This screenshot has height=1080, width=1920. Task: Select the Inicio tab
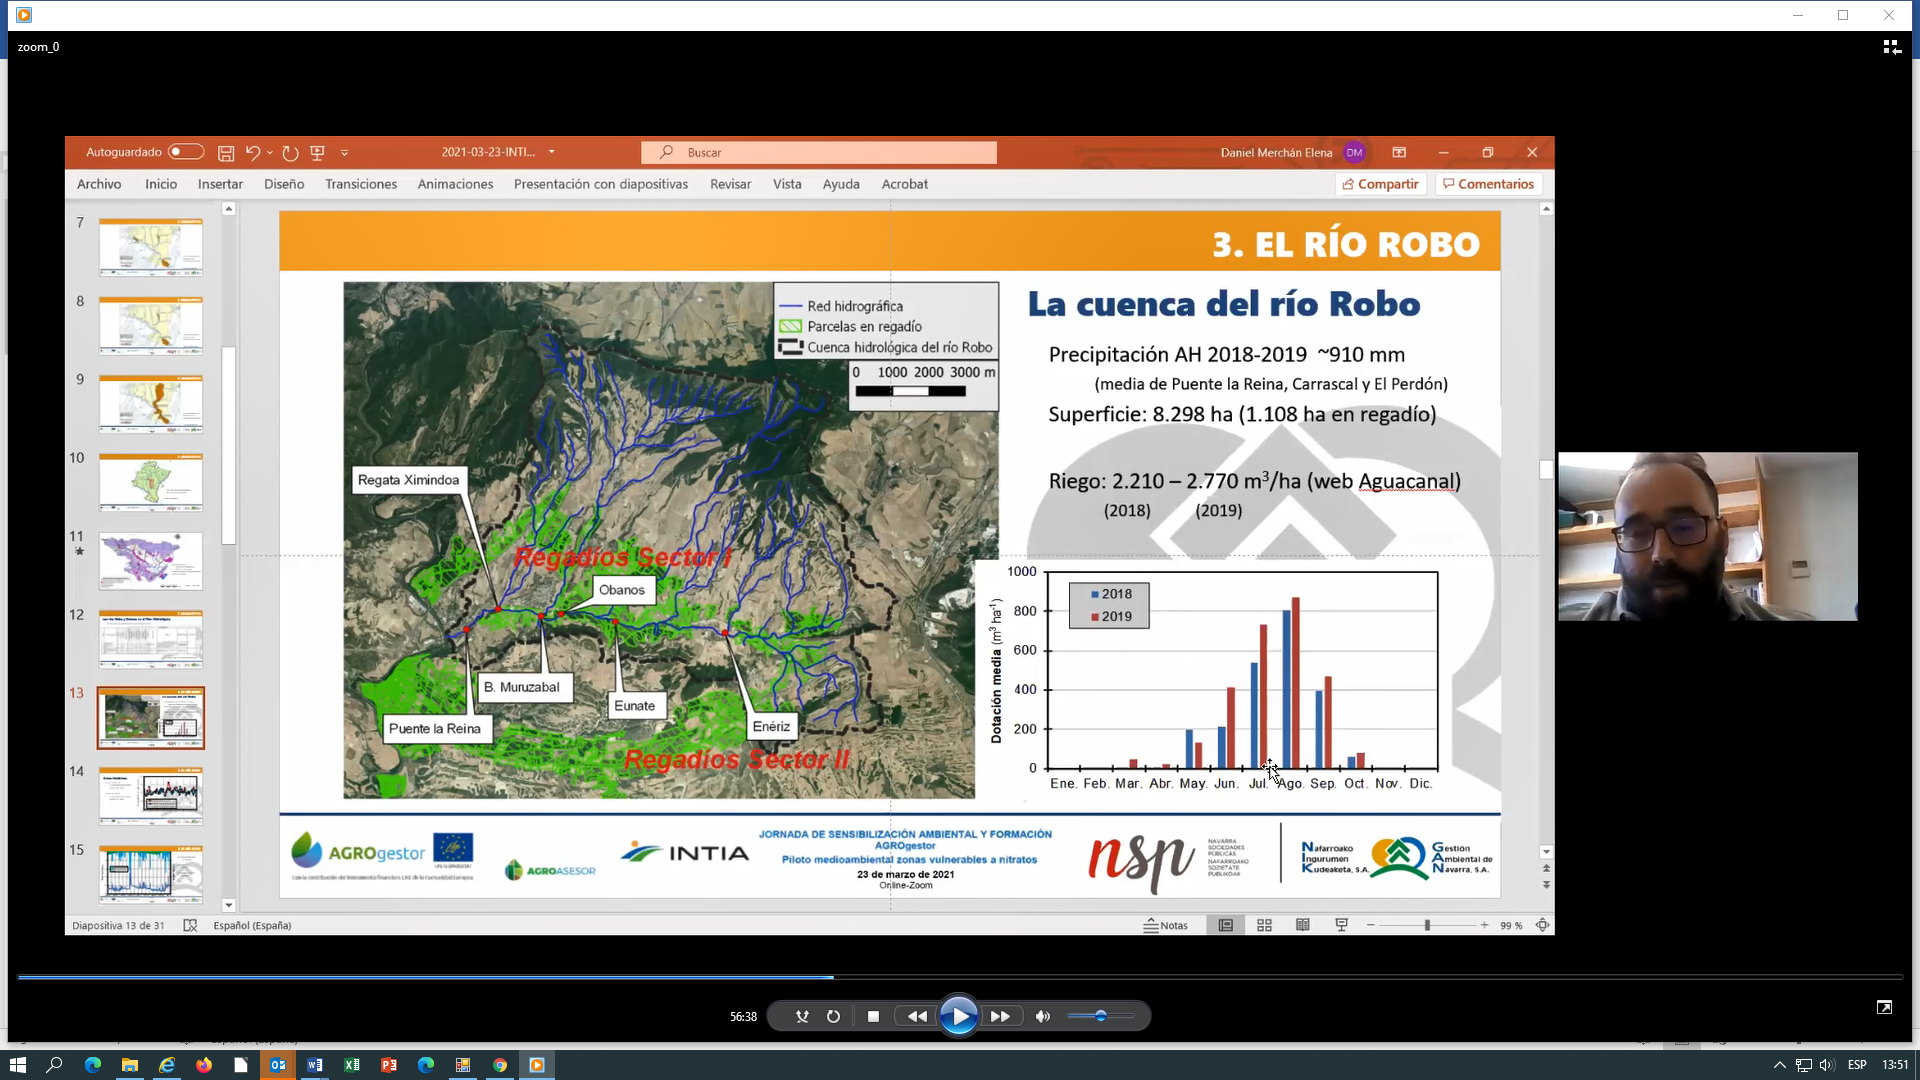(x=161, y=184)
